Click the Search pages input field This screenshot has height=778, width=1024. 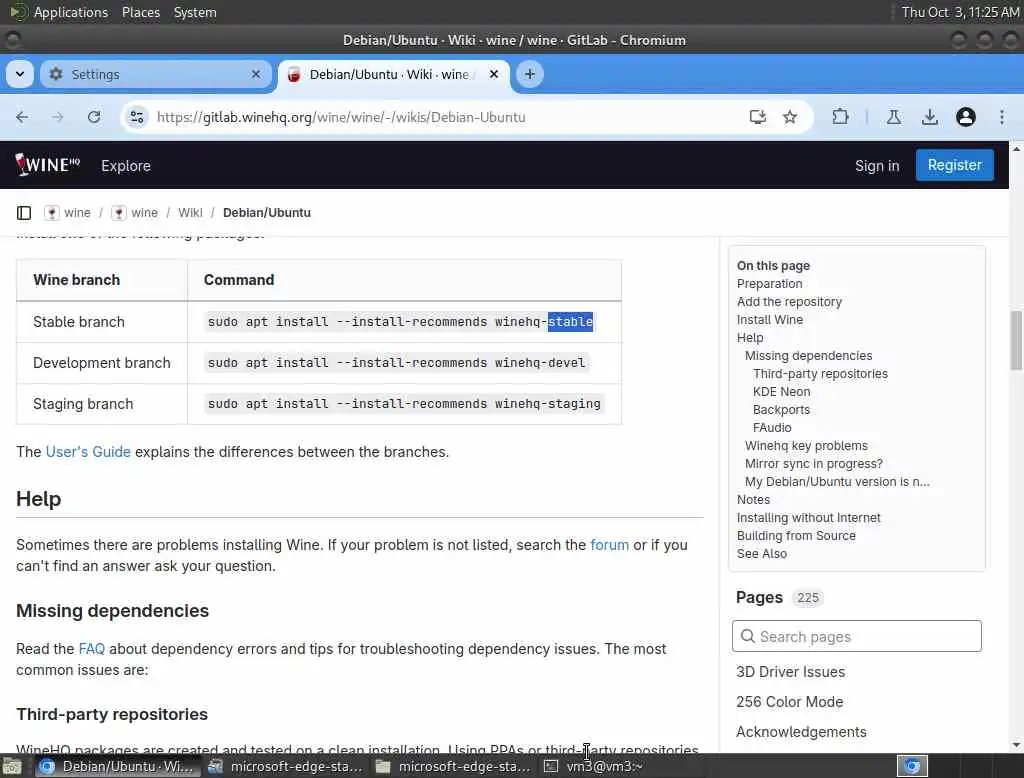click(x=856, y=636)
